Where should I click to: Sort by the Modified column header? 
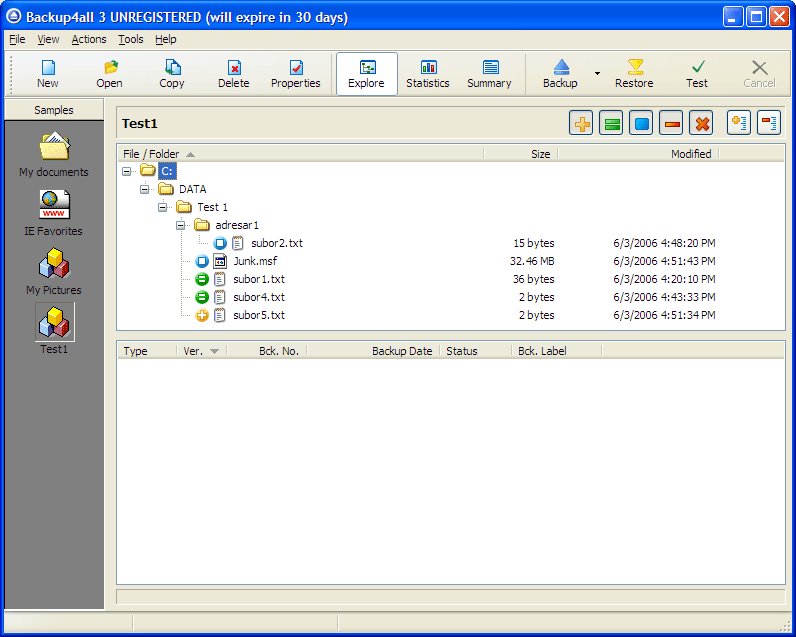tap(639, 154)
